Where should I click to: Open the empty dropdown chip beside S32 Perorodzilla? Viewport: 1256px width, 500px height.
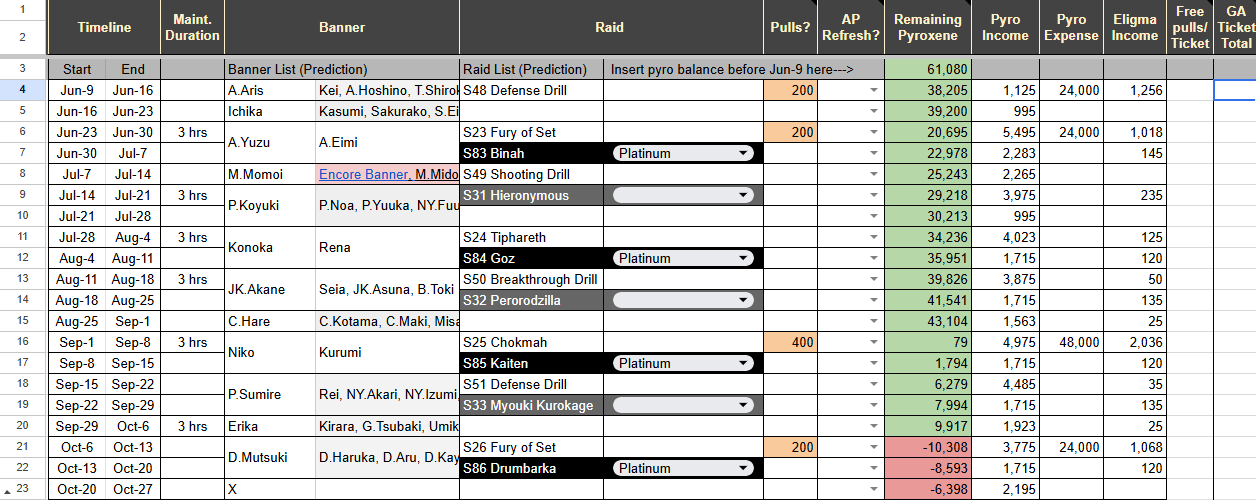point(684,300)
